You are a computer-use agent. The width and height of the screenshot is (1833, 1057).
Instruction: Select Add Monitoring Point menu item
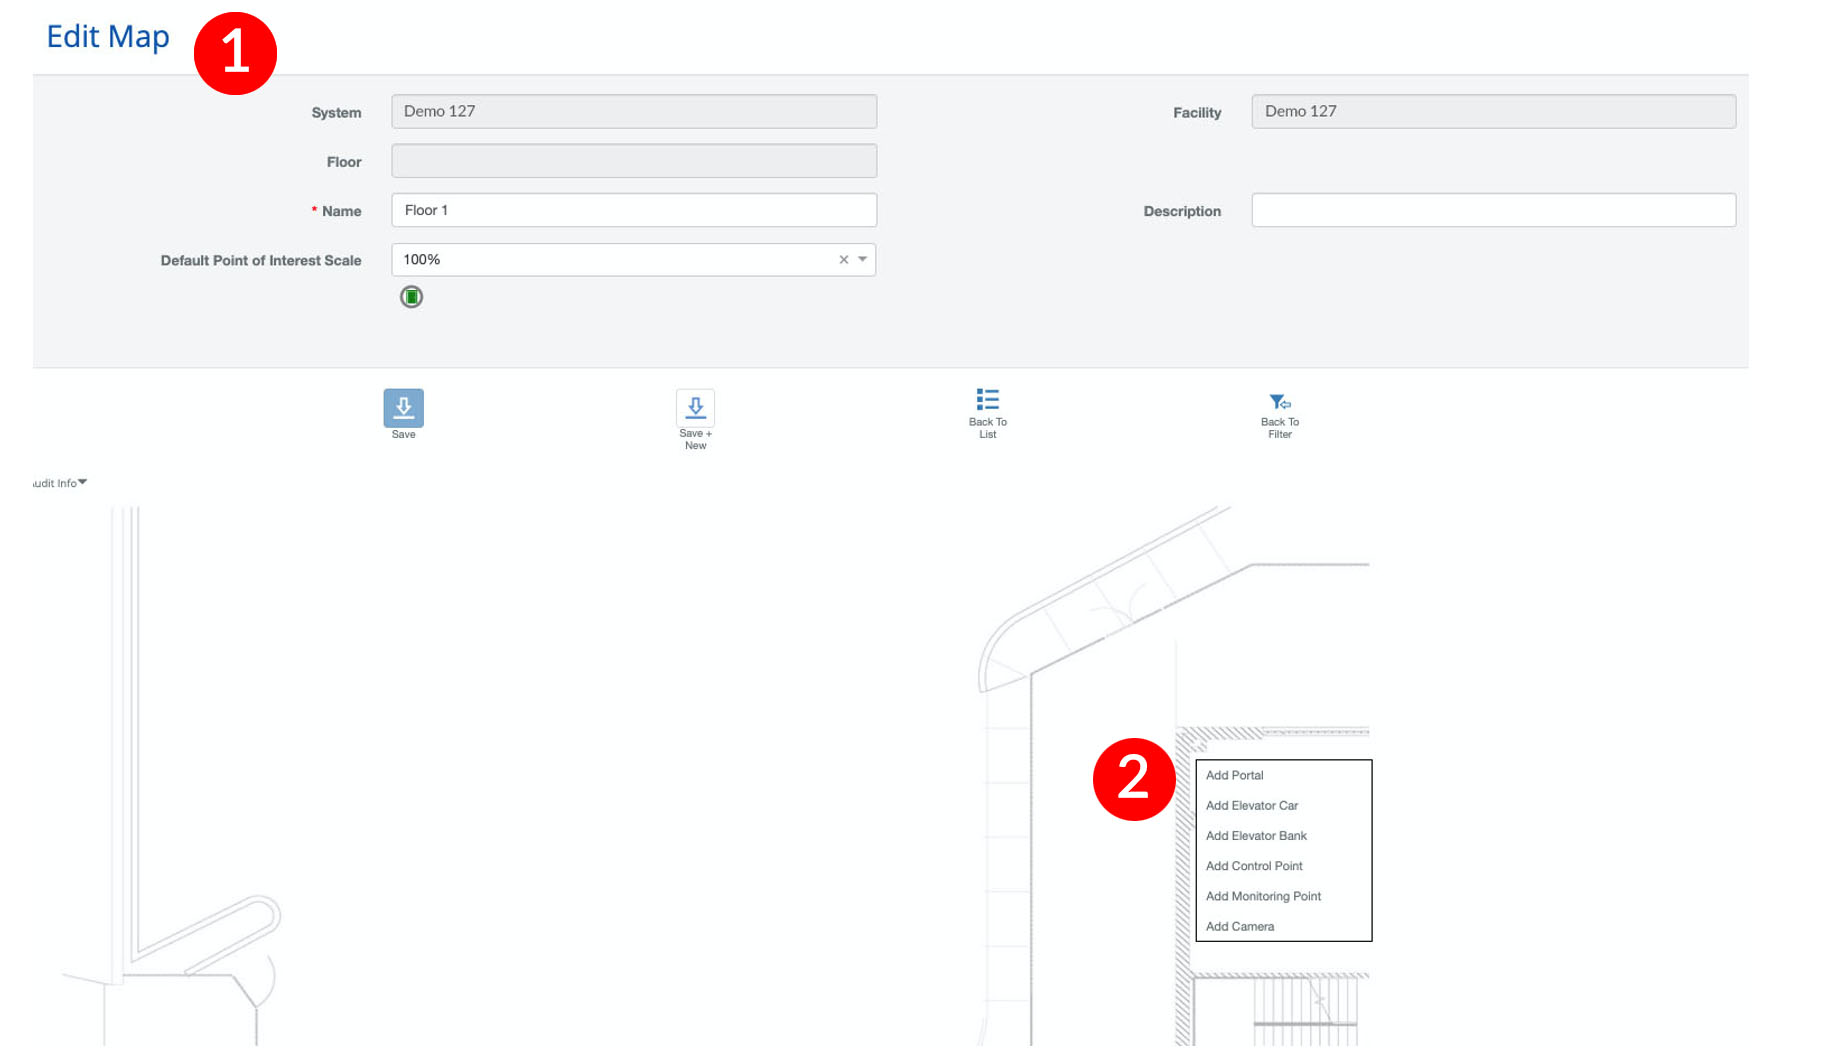(x=1263, y=896)
